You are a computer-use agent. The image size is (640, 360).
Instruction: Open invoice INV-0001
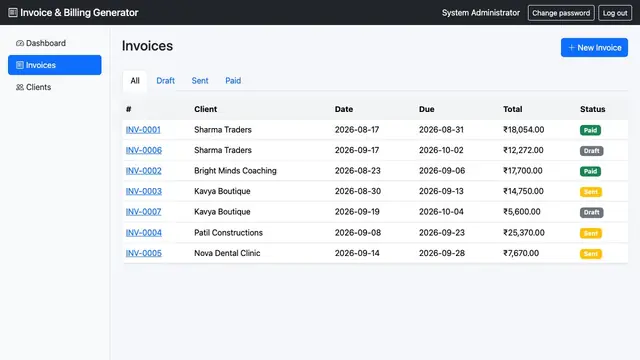pyautogui.click(x=143, y=129)
